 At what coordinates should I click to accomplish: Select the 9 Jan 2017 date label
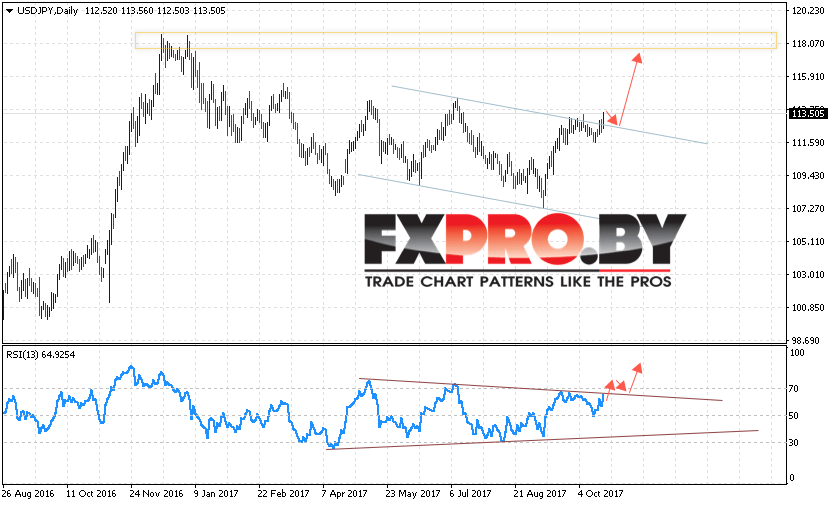coord(216,494)
